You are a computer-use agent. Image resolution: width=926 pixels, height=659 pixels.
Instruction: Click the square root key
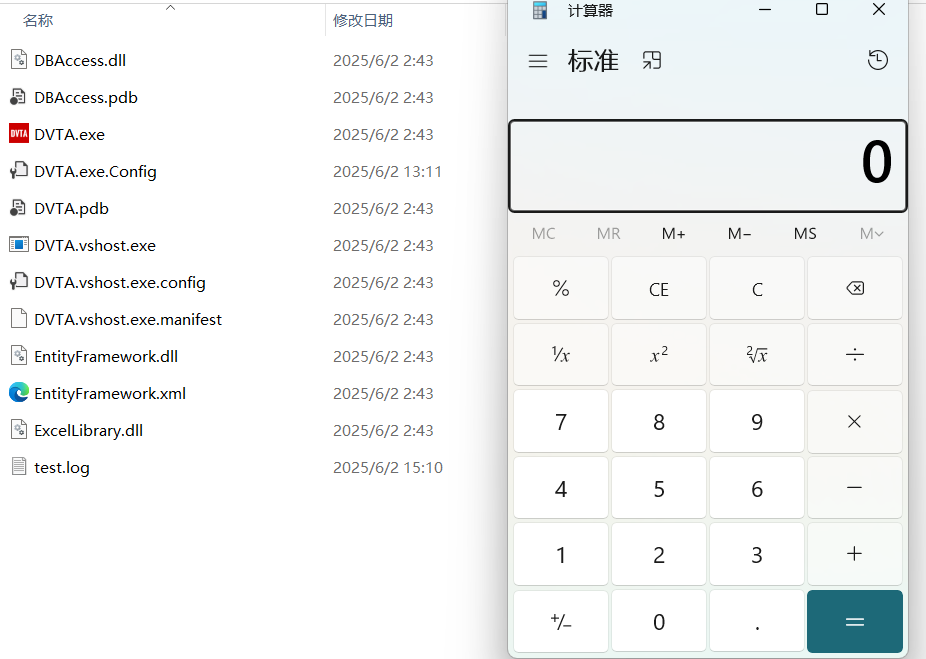point(757,354)
